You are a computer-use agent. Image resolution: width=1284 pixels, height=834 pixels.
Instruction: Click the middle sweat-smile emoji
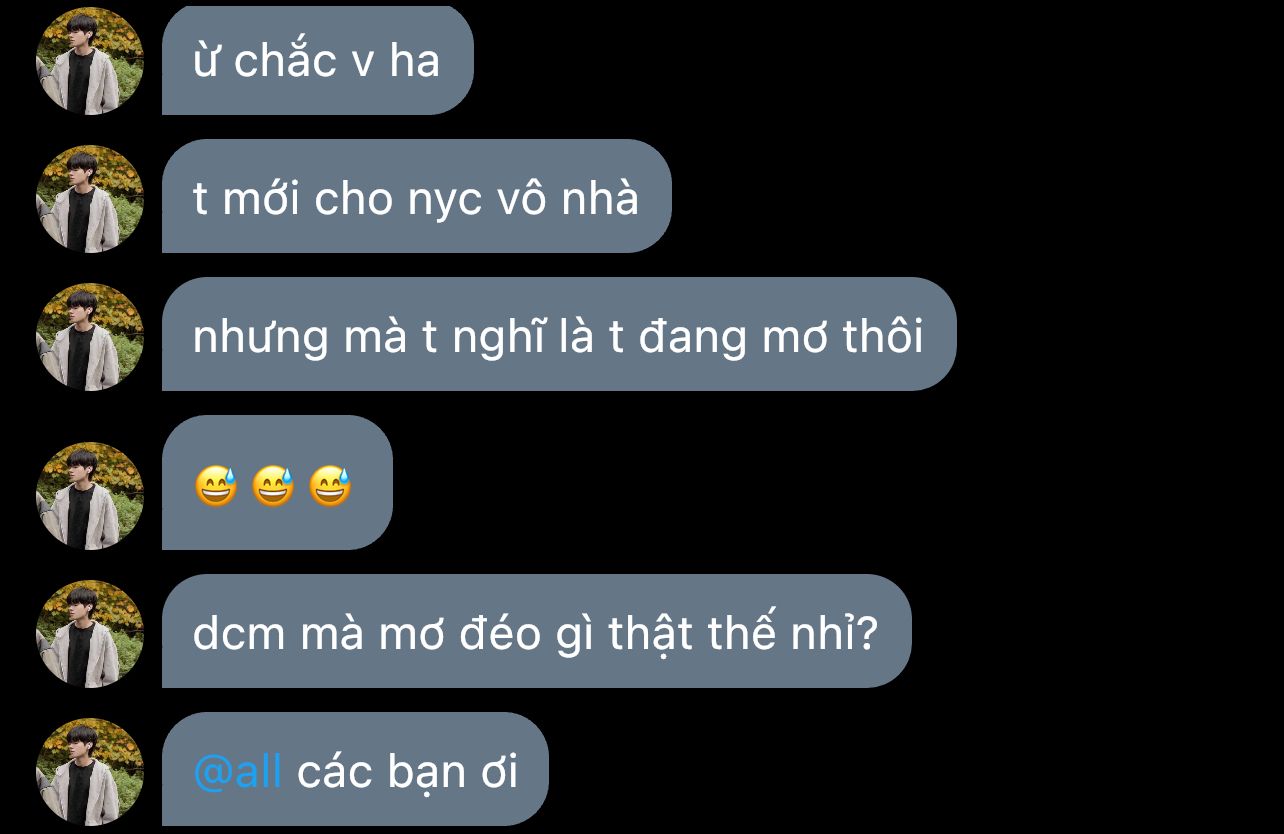point(273,488)
